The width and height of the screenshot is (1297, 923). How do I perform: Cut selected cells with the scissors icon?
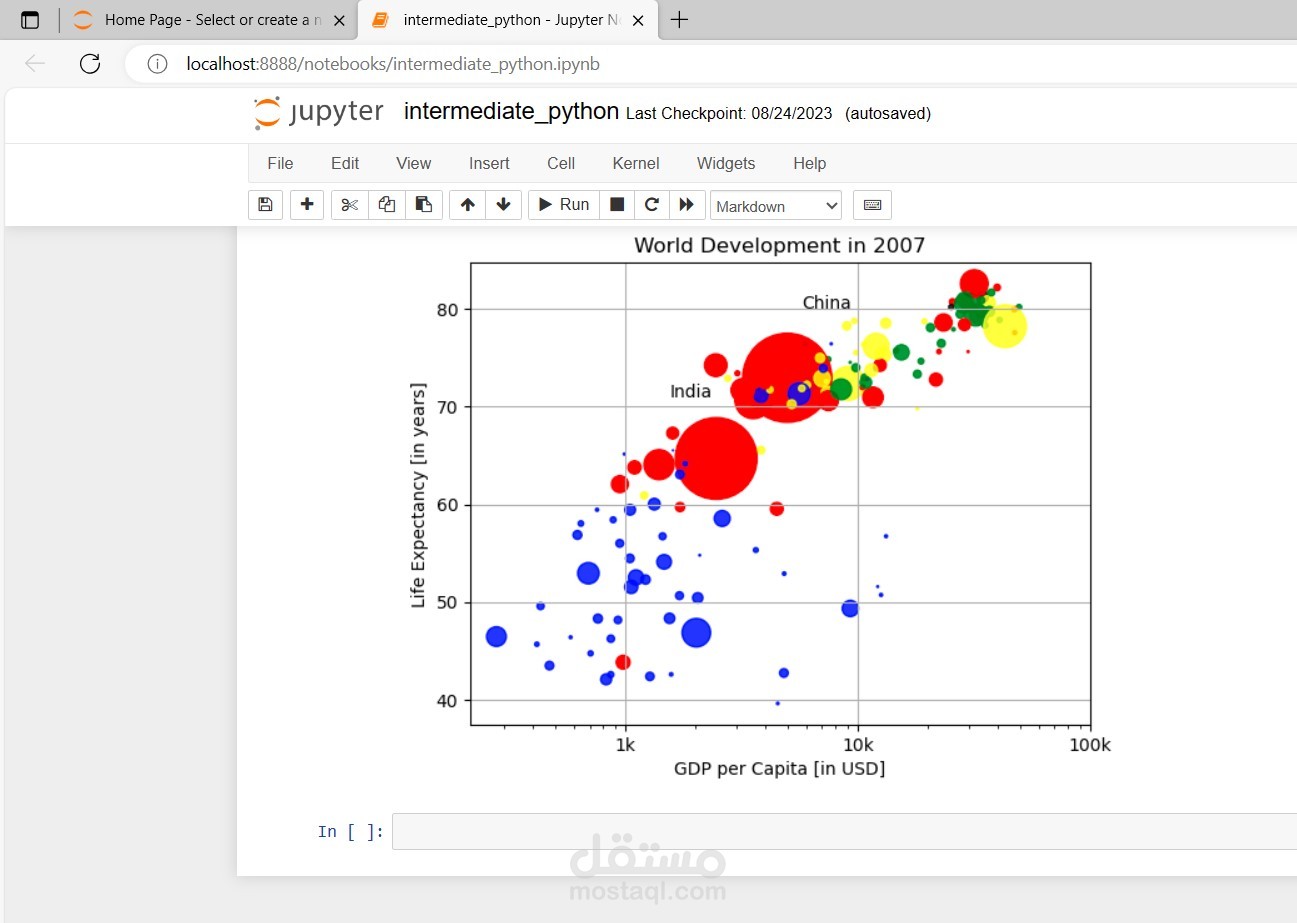pyautogui.click(x=349, y=205)
